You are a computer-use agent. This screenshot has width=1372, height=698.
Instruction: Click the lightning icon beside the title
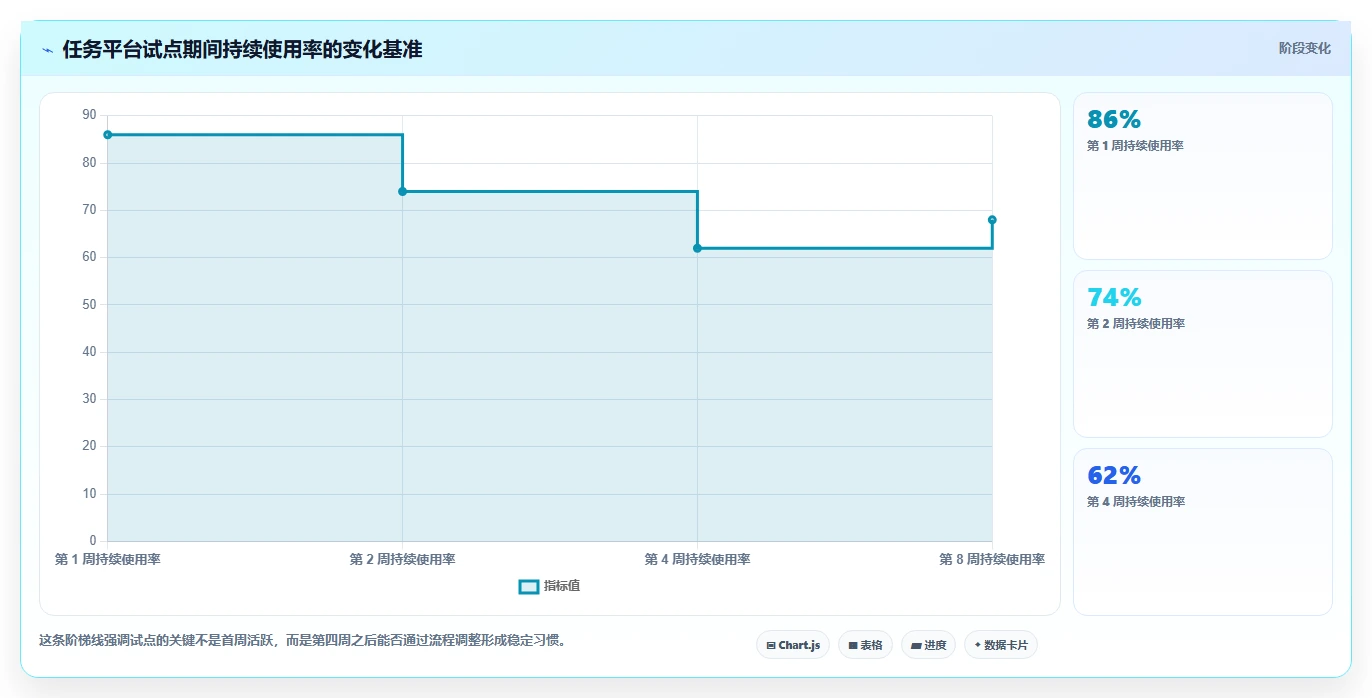(x=47, y=50)
